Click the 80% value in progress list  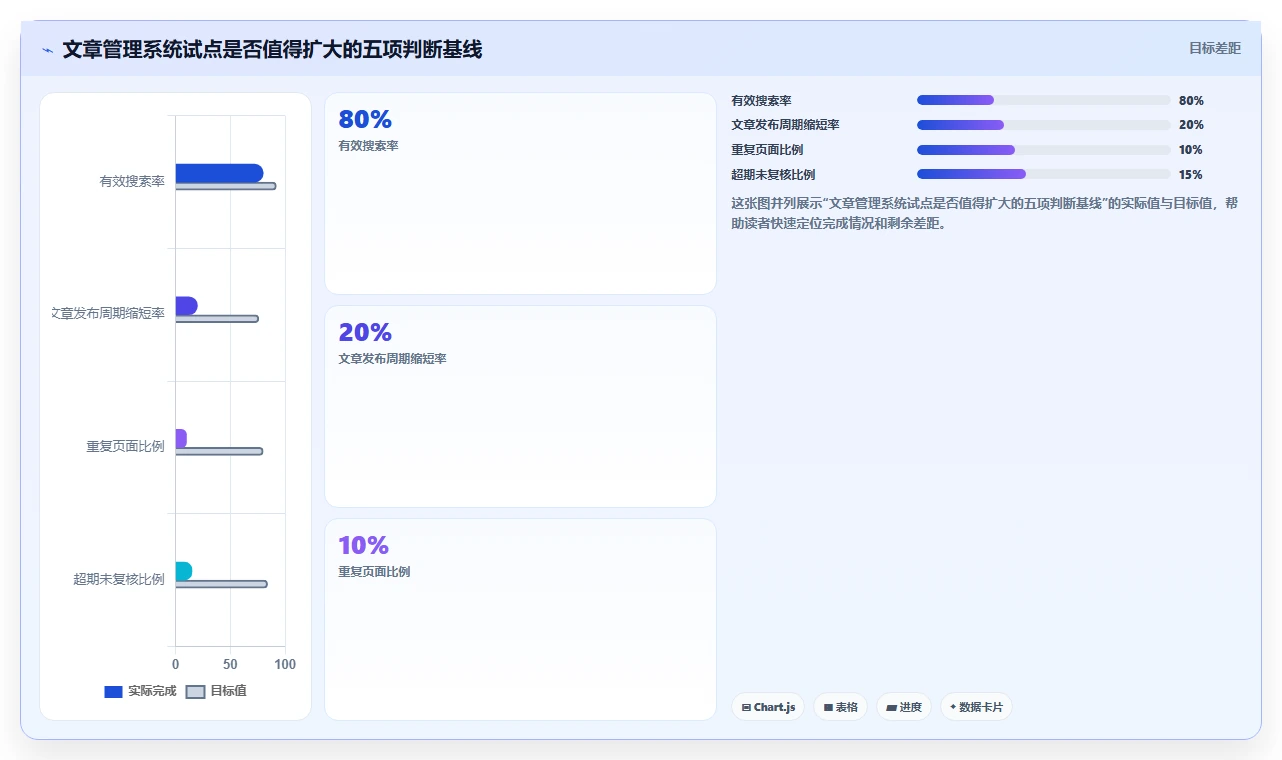click(1191, 100)
